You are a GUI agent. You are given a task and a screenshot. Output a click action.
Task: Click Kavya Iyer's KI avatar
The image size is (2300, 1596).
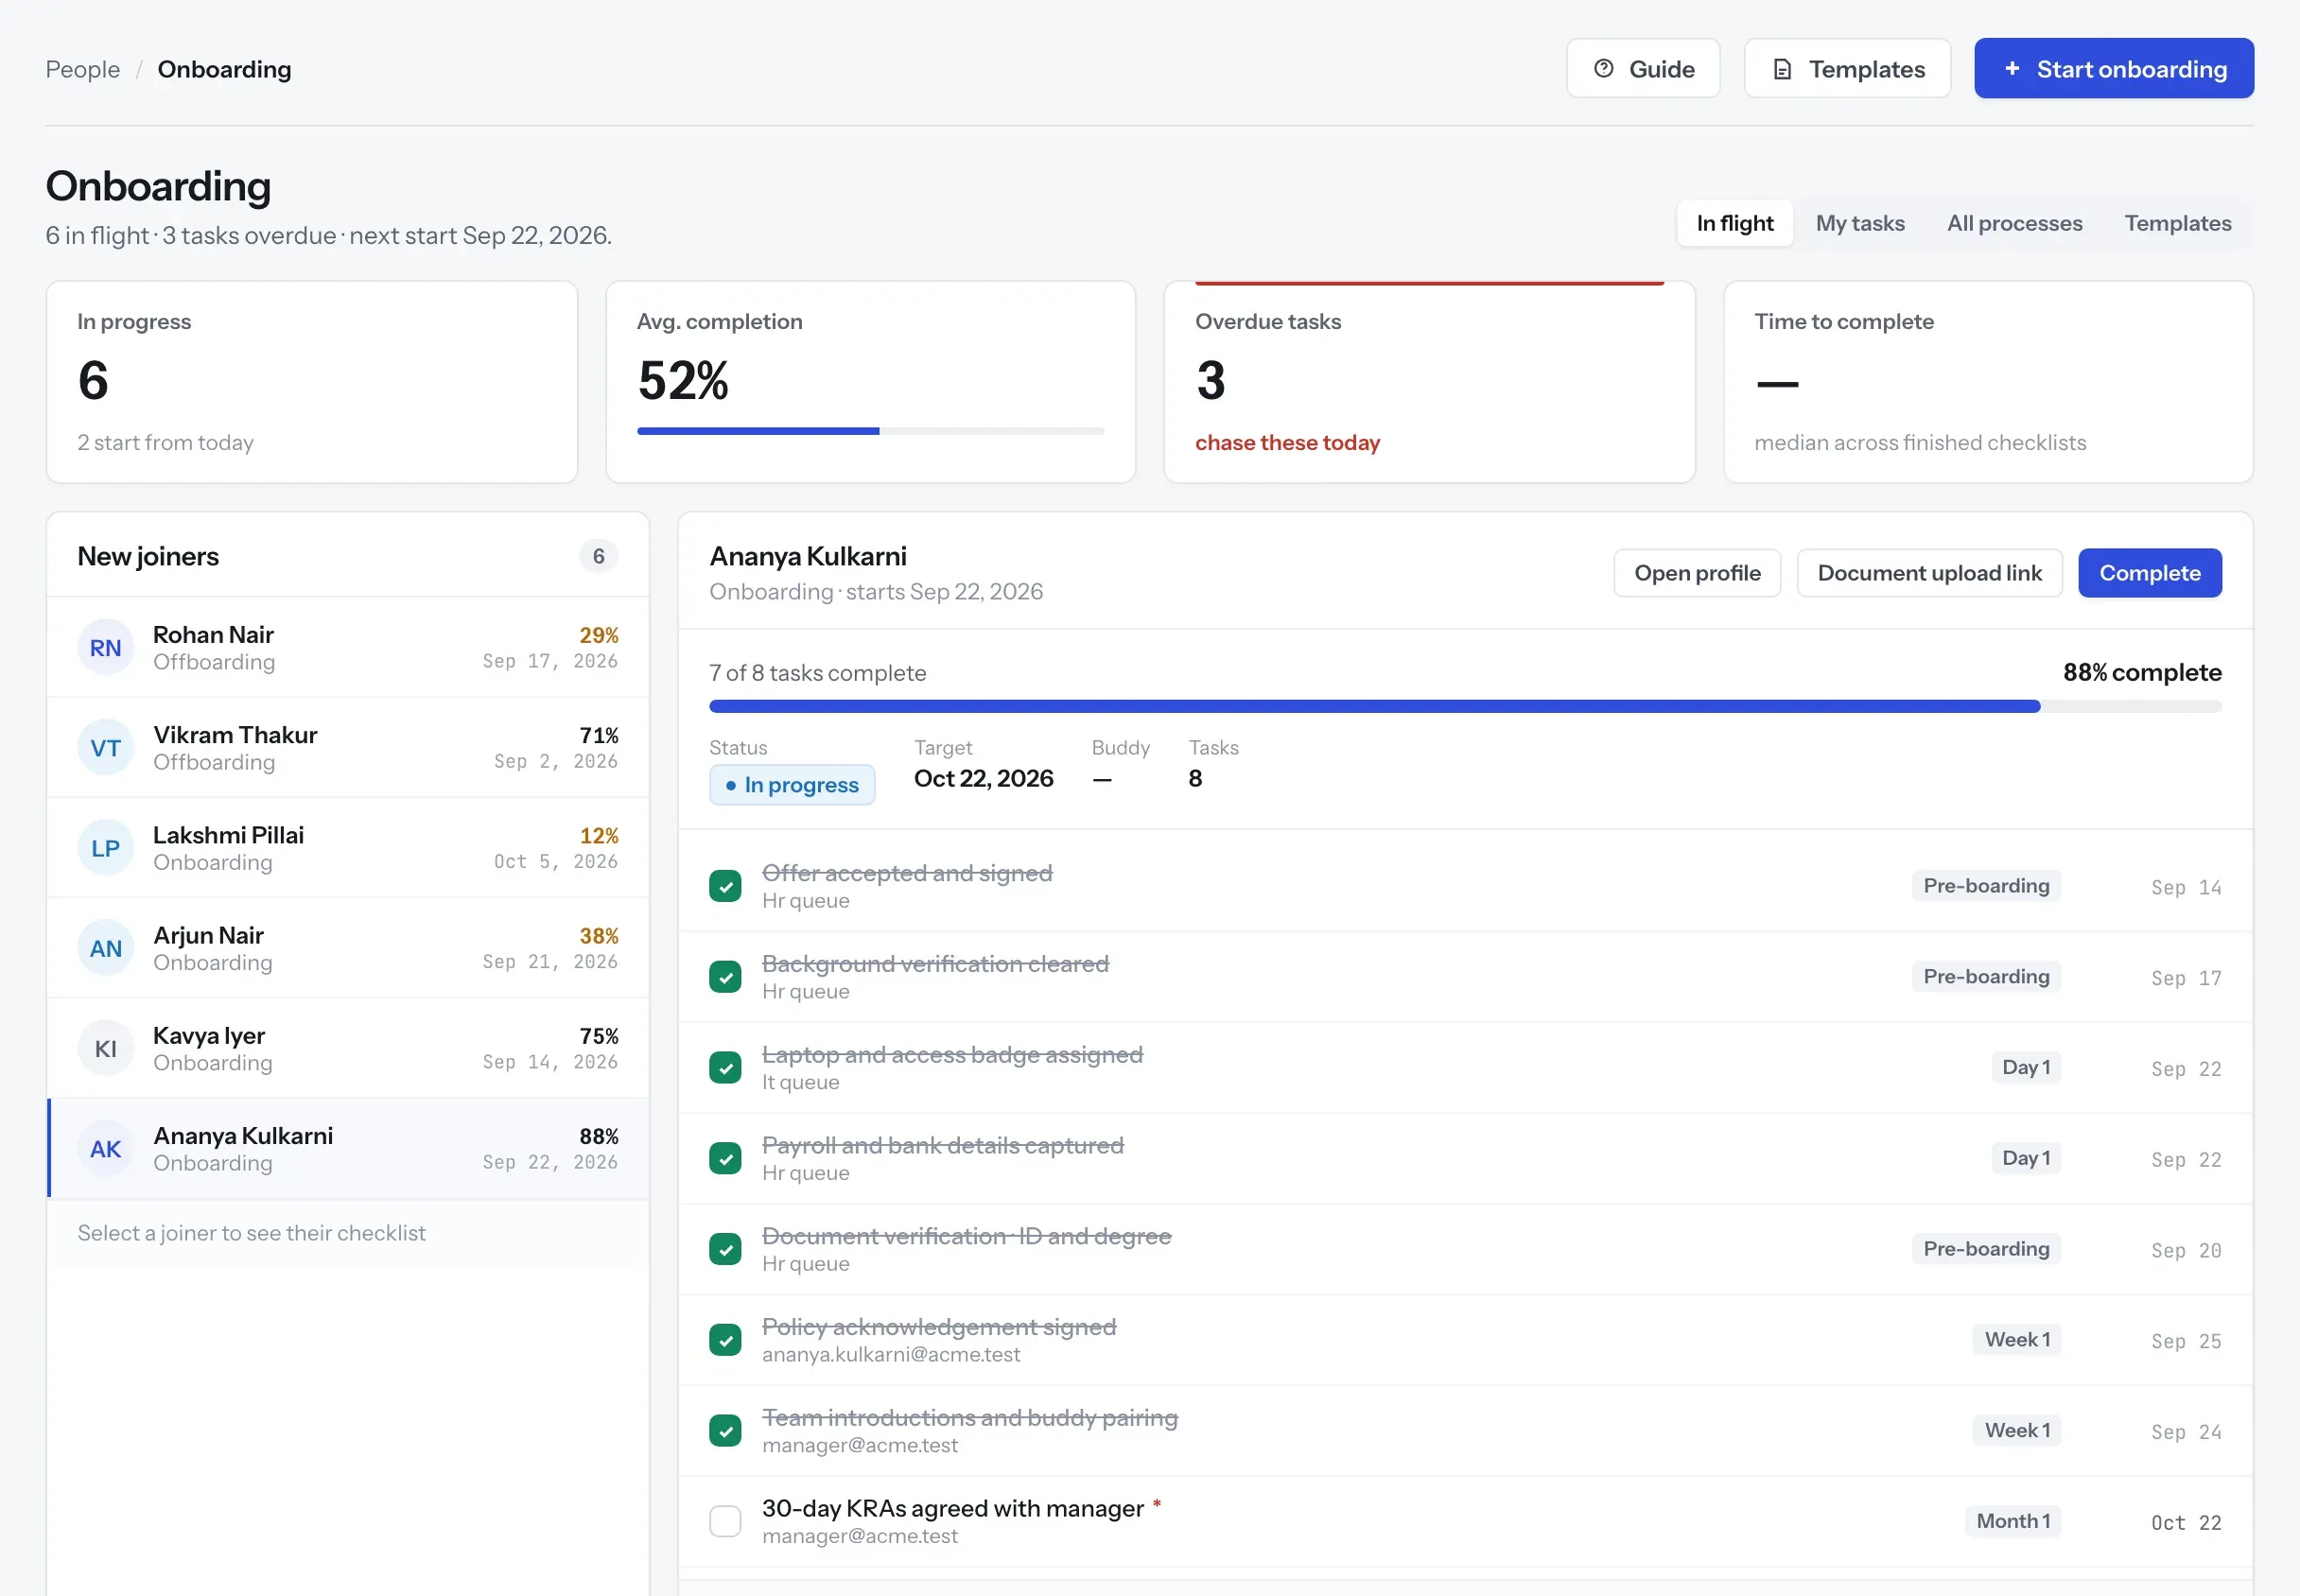tap(105, 1048)
